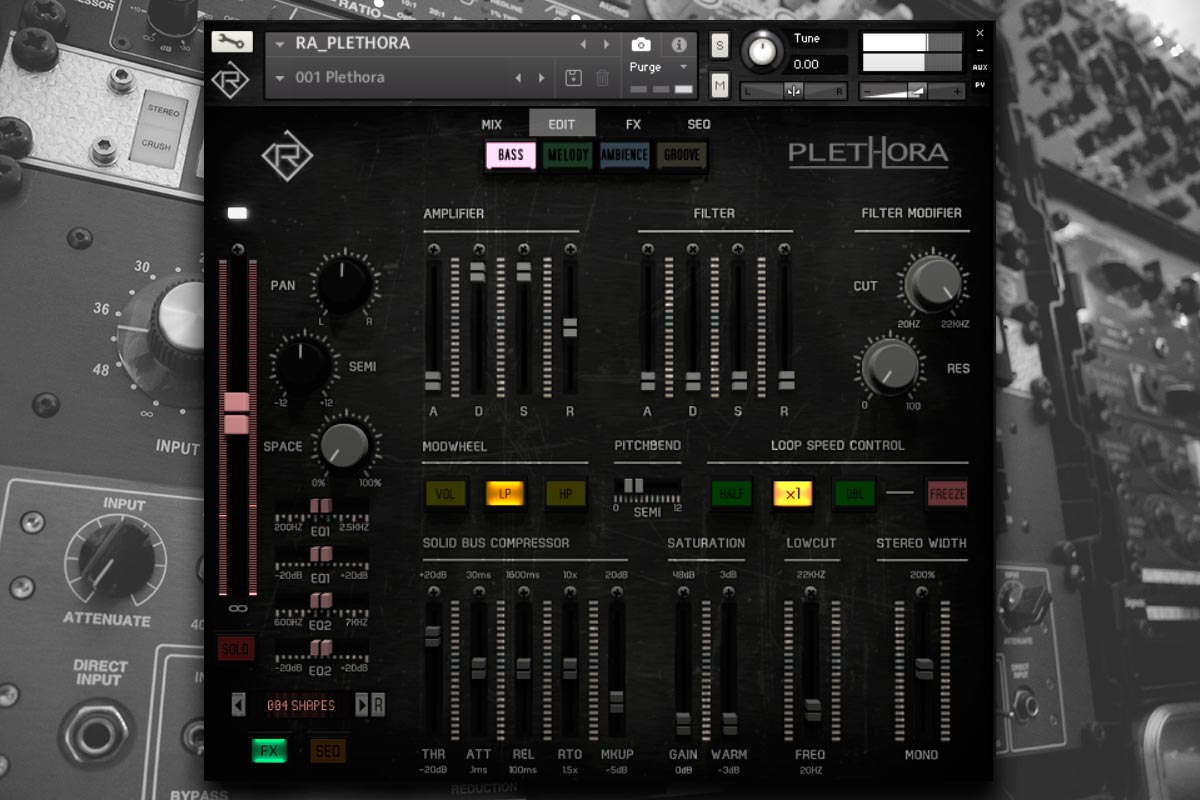Click the screw icon above the Stereo Width slider
The image size is (1200, 800).
tap(923, 591)
